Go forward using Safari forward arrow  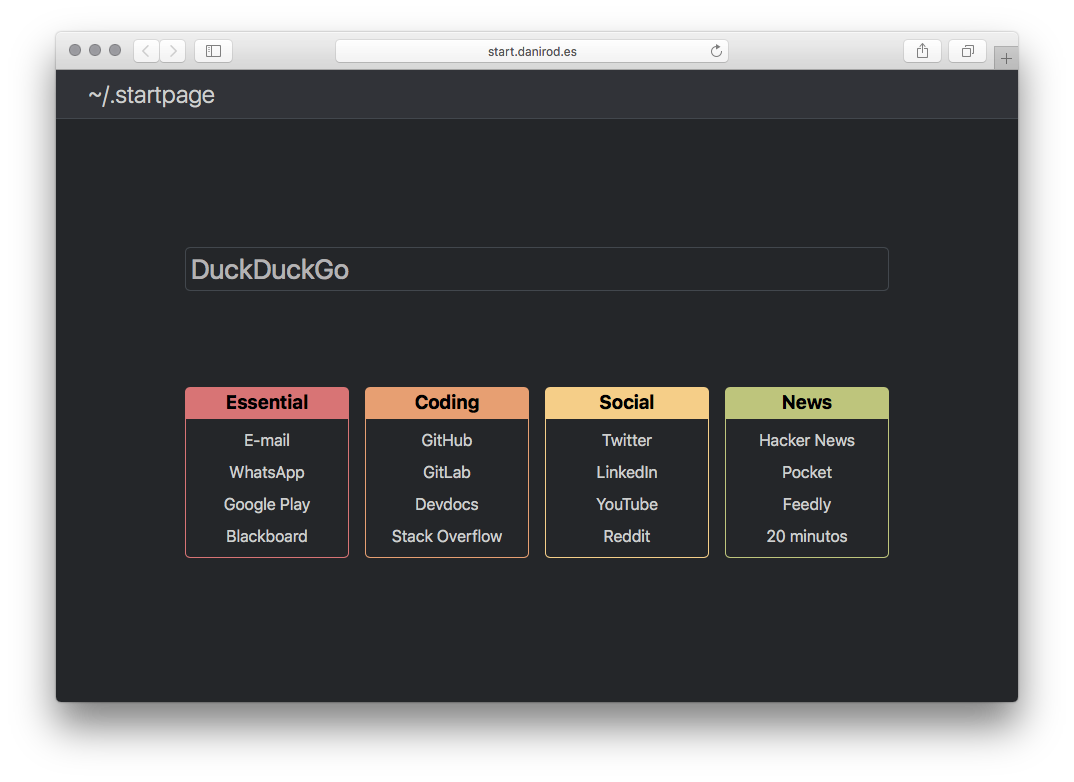173,51
